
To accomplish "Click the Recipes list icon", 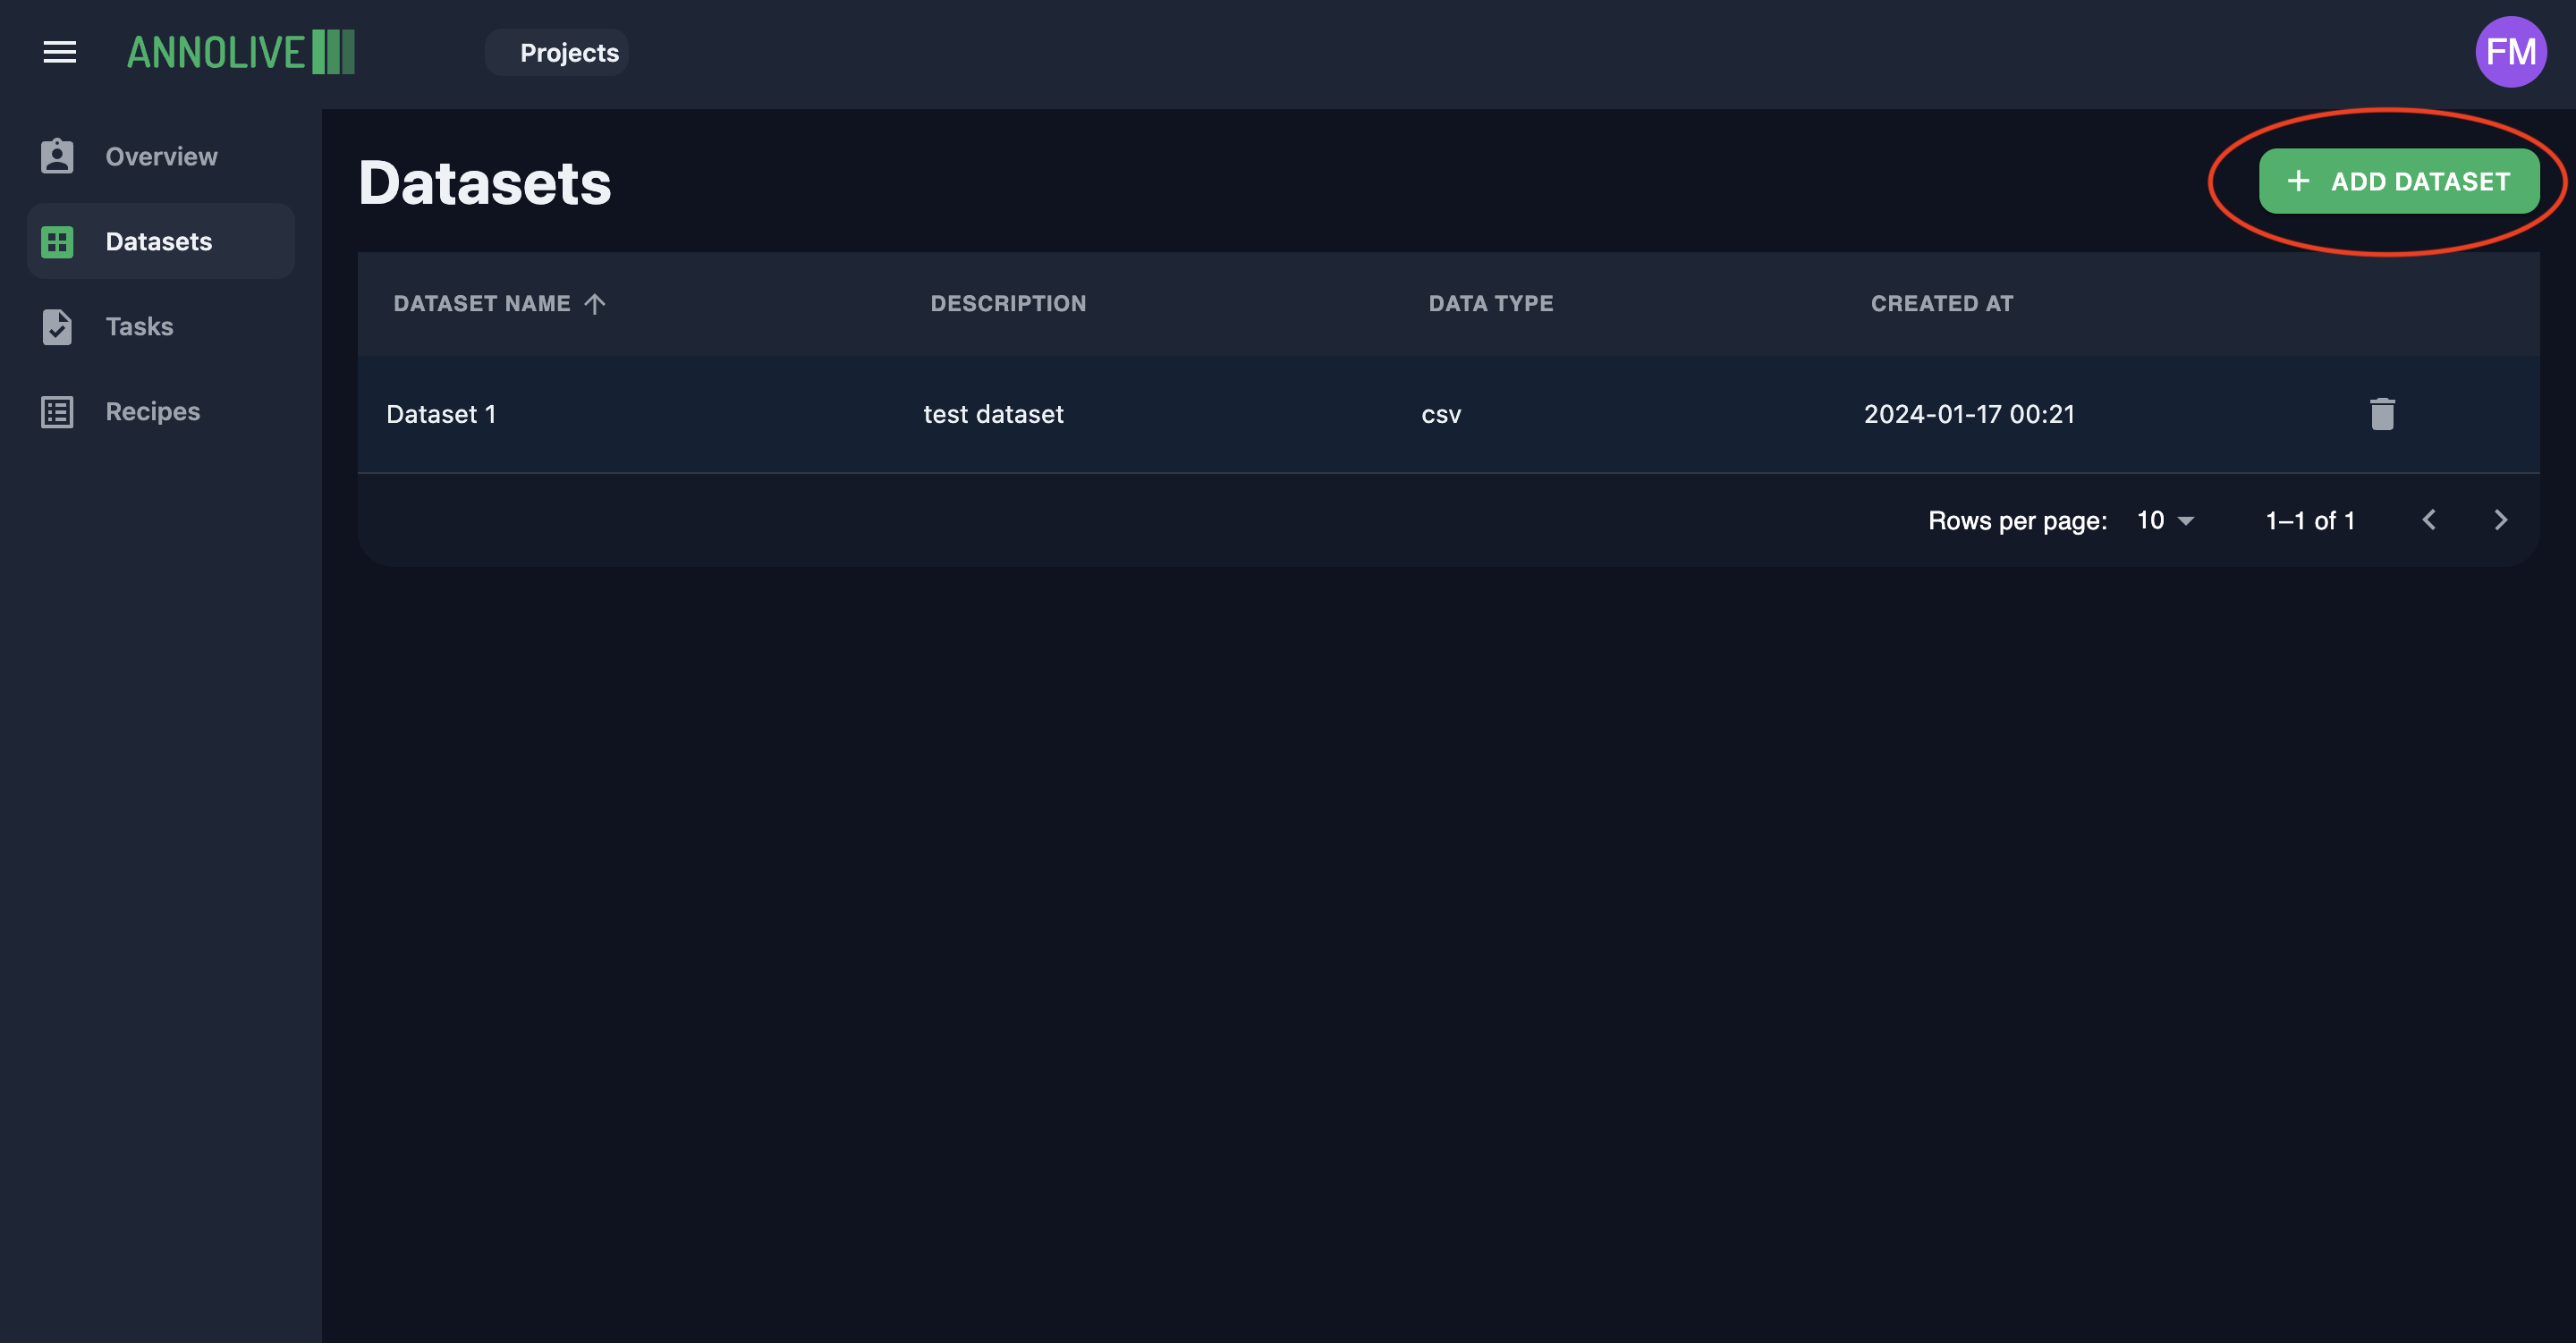I will (57, 411).
